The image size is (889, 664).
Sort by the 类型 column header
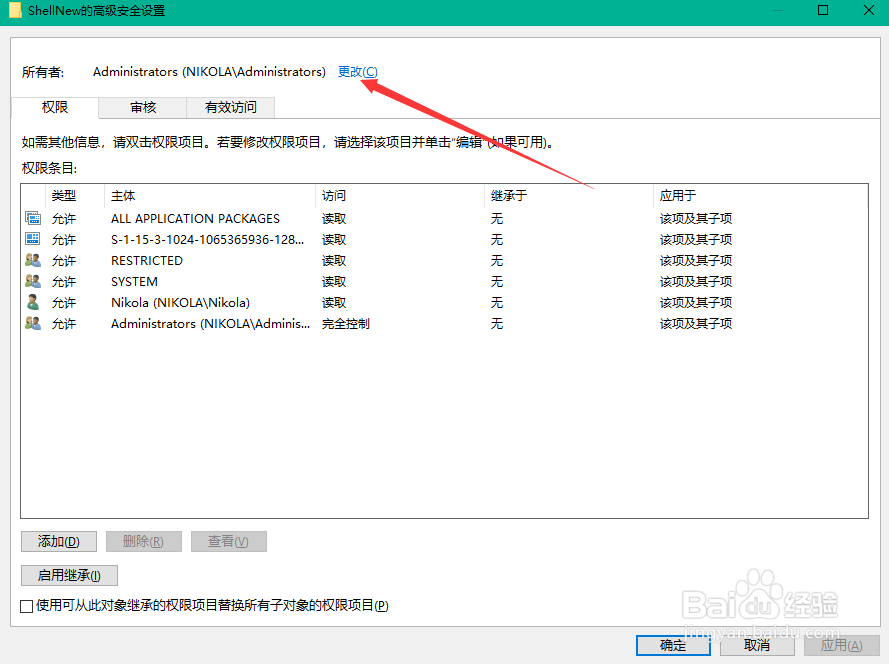(x=75, y=196)
